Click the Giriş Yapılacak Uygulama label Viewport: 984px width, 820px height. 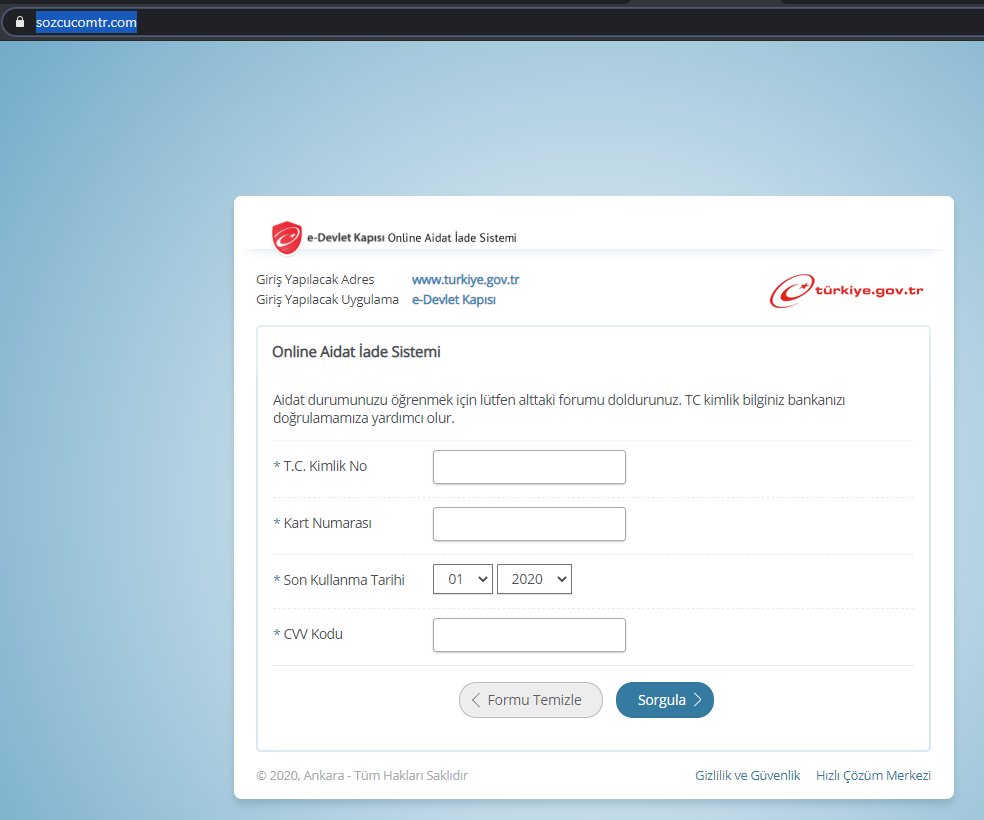(x=327, y=299)
